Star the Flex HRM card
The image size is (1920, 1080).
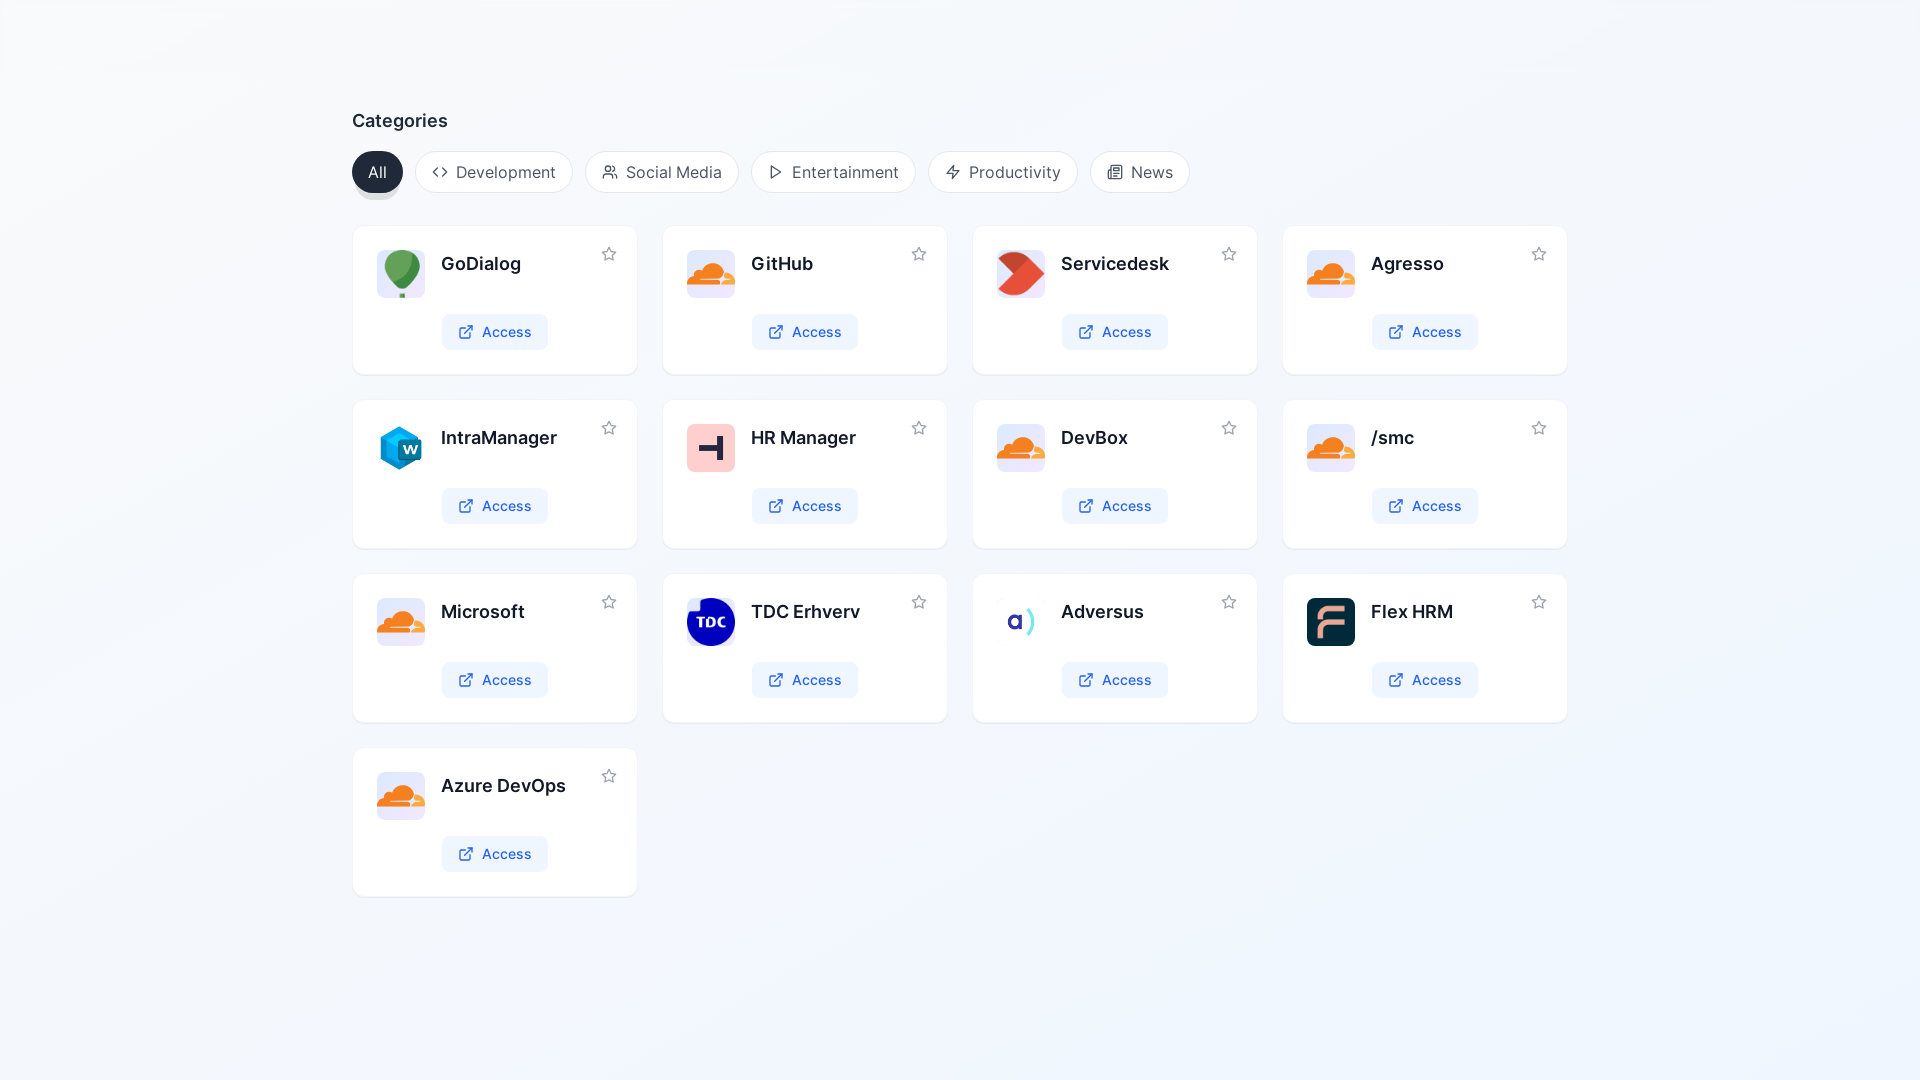[x=1539, y=602]
